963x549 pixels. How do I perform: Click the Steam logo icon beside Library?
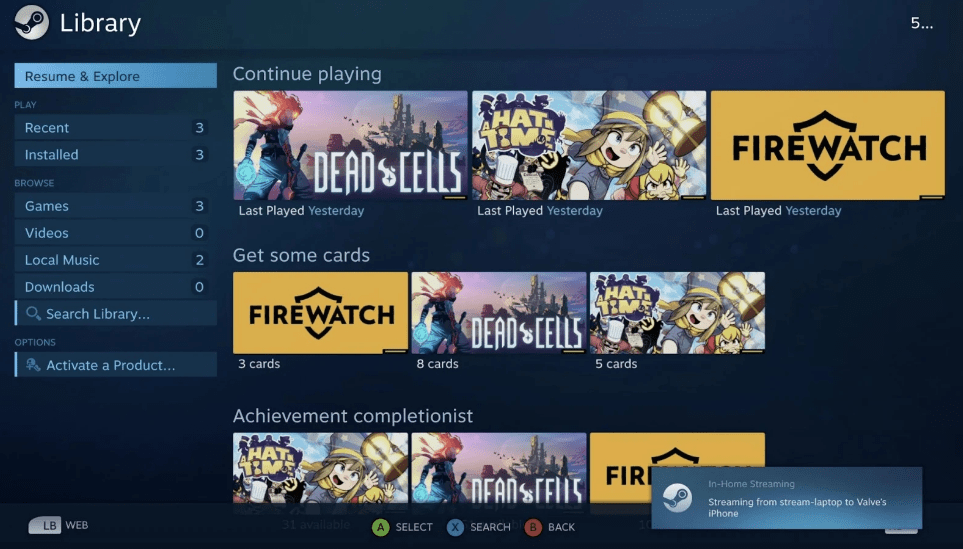point(31,23)
